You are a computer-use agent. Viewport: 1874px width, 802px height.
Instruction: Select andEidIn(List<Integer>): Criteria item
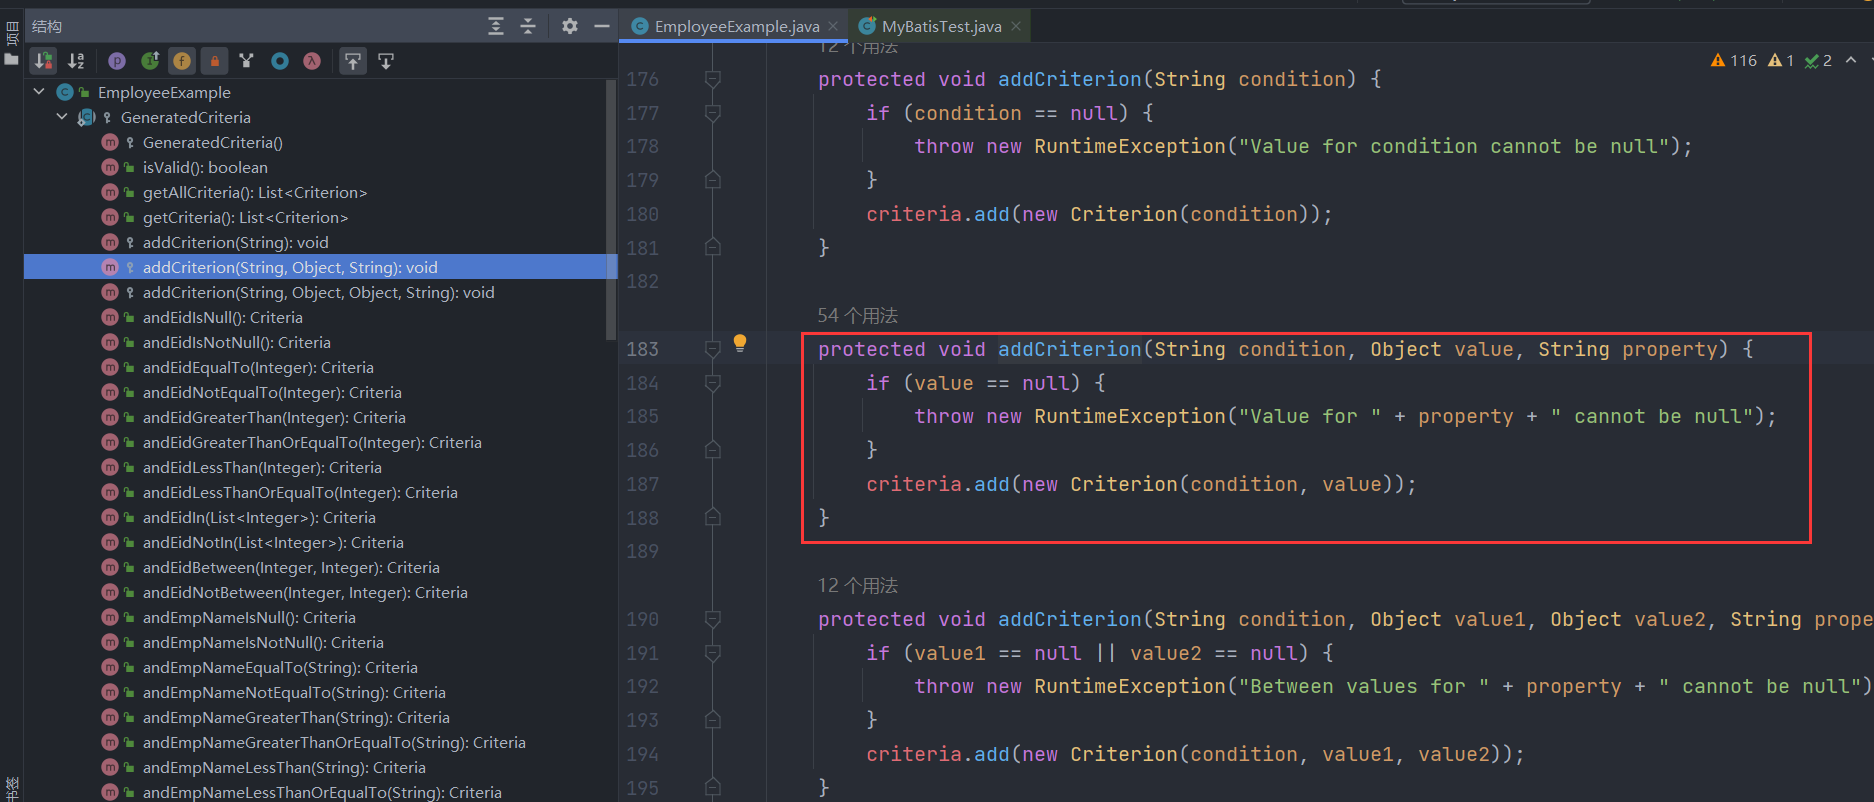click(x=259, y=517)
